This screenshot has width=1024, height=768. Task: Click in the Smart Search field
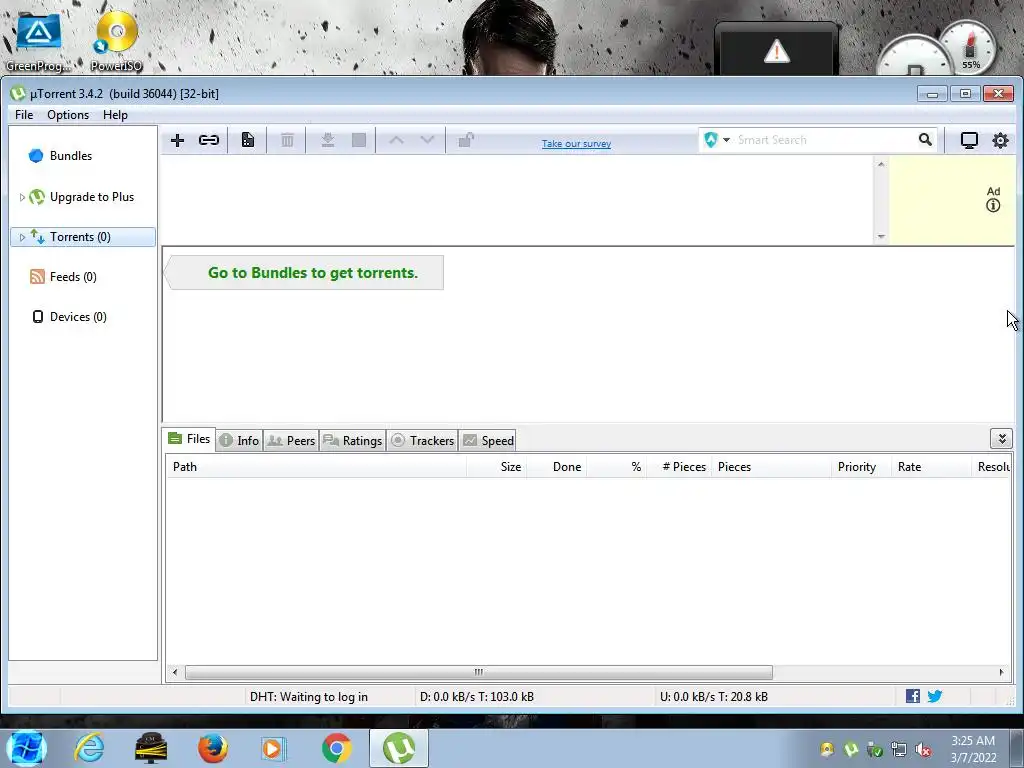click(824, 140)
